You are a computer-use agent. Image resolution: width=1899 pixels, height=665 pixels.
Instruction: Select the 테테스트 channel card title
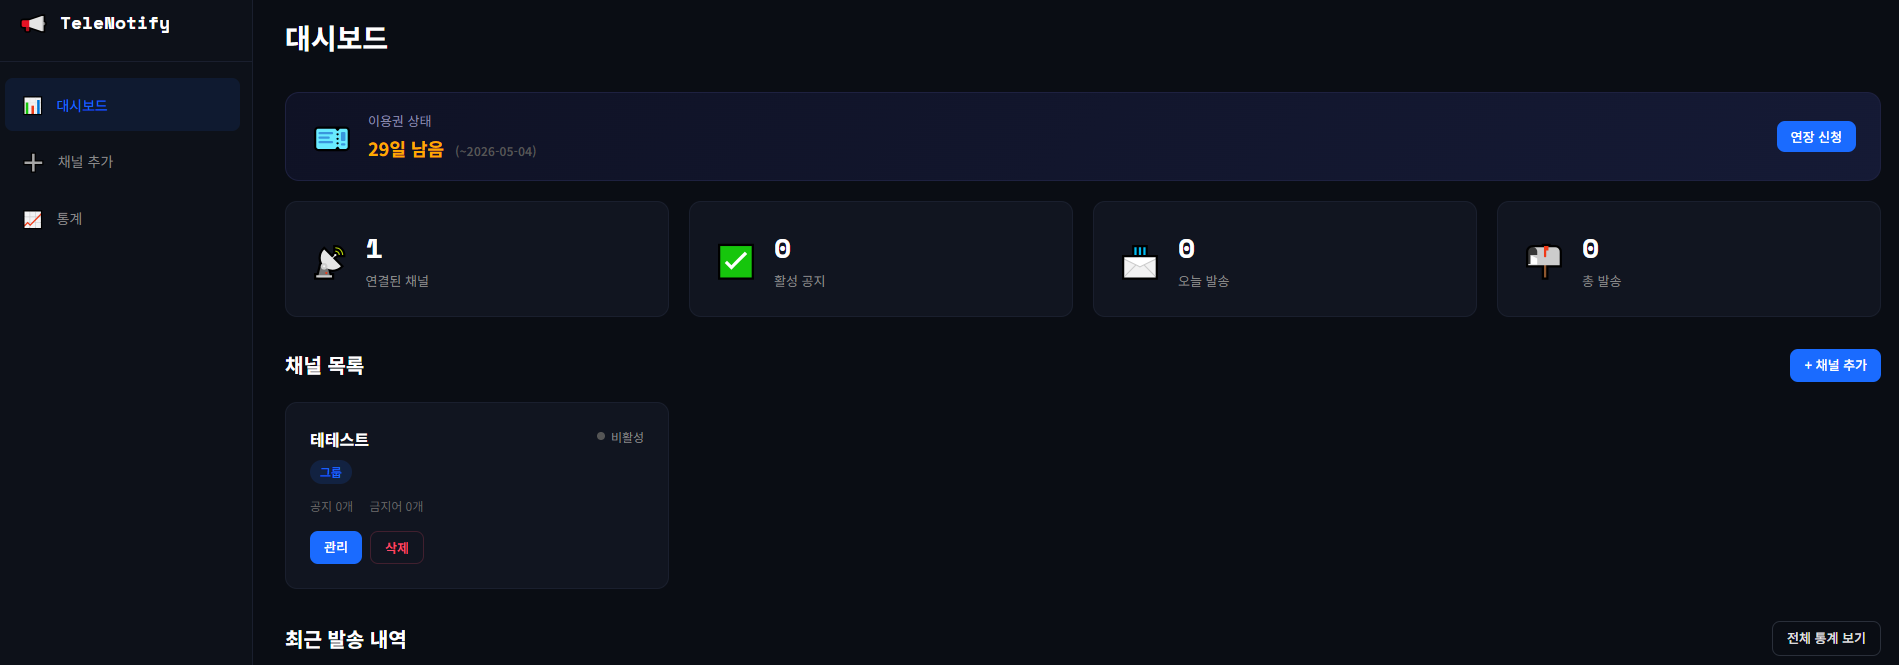pyautogui.click(x=340, y=440)
